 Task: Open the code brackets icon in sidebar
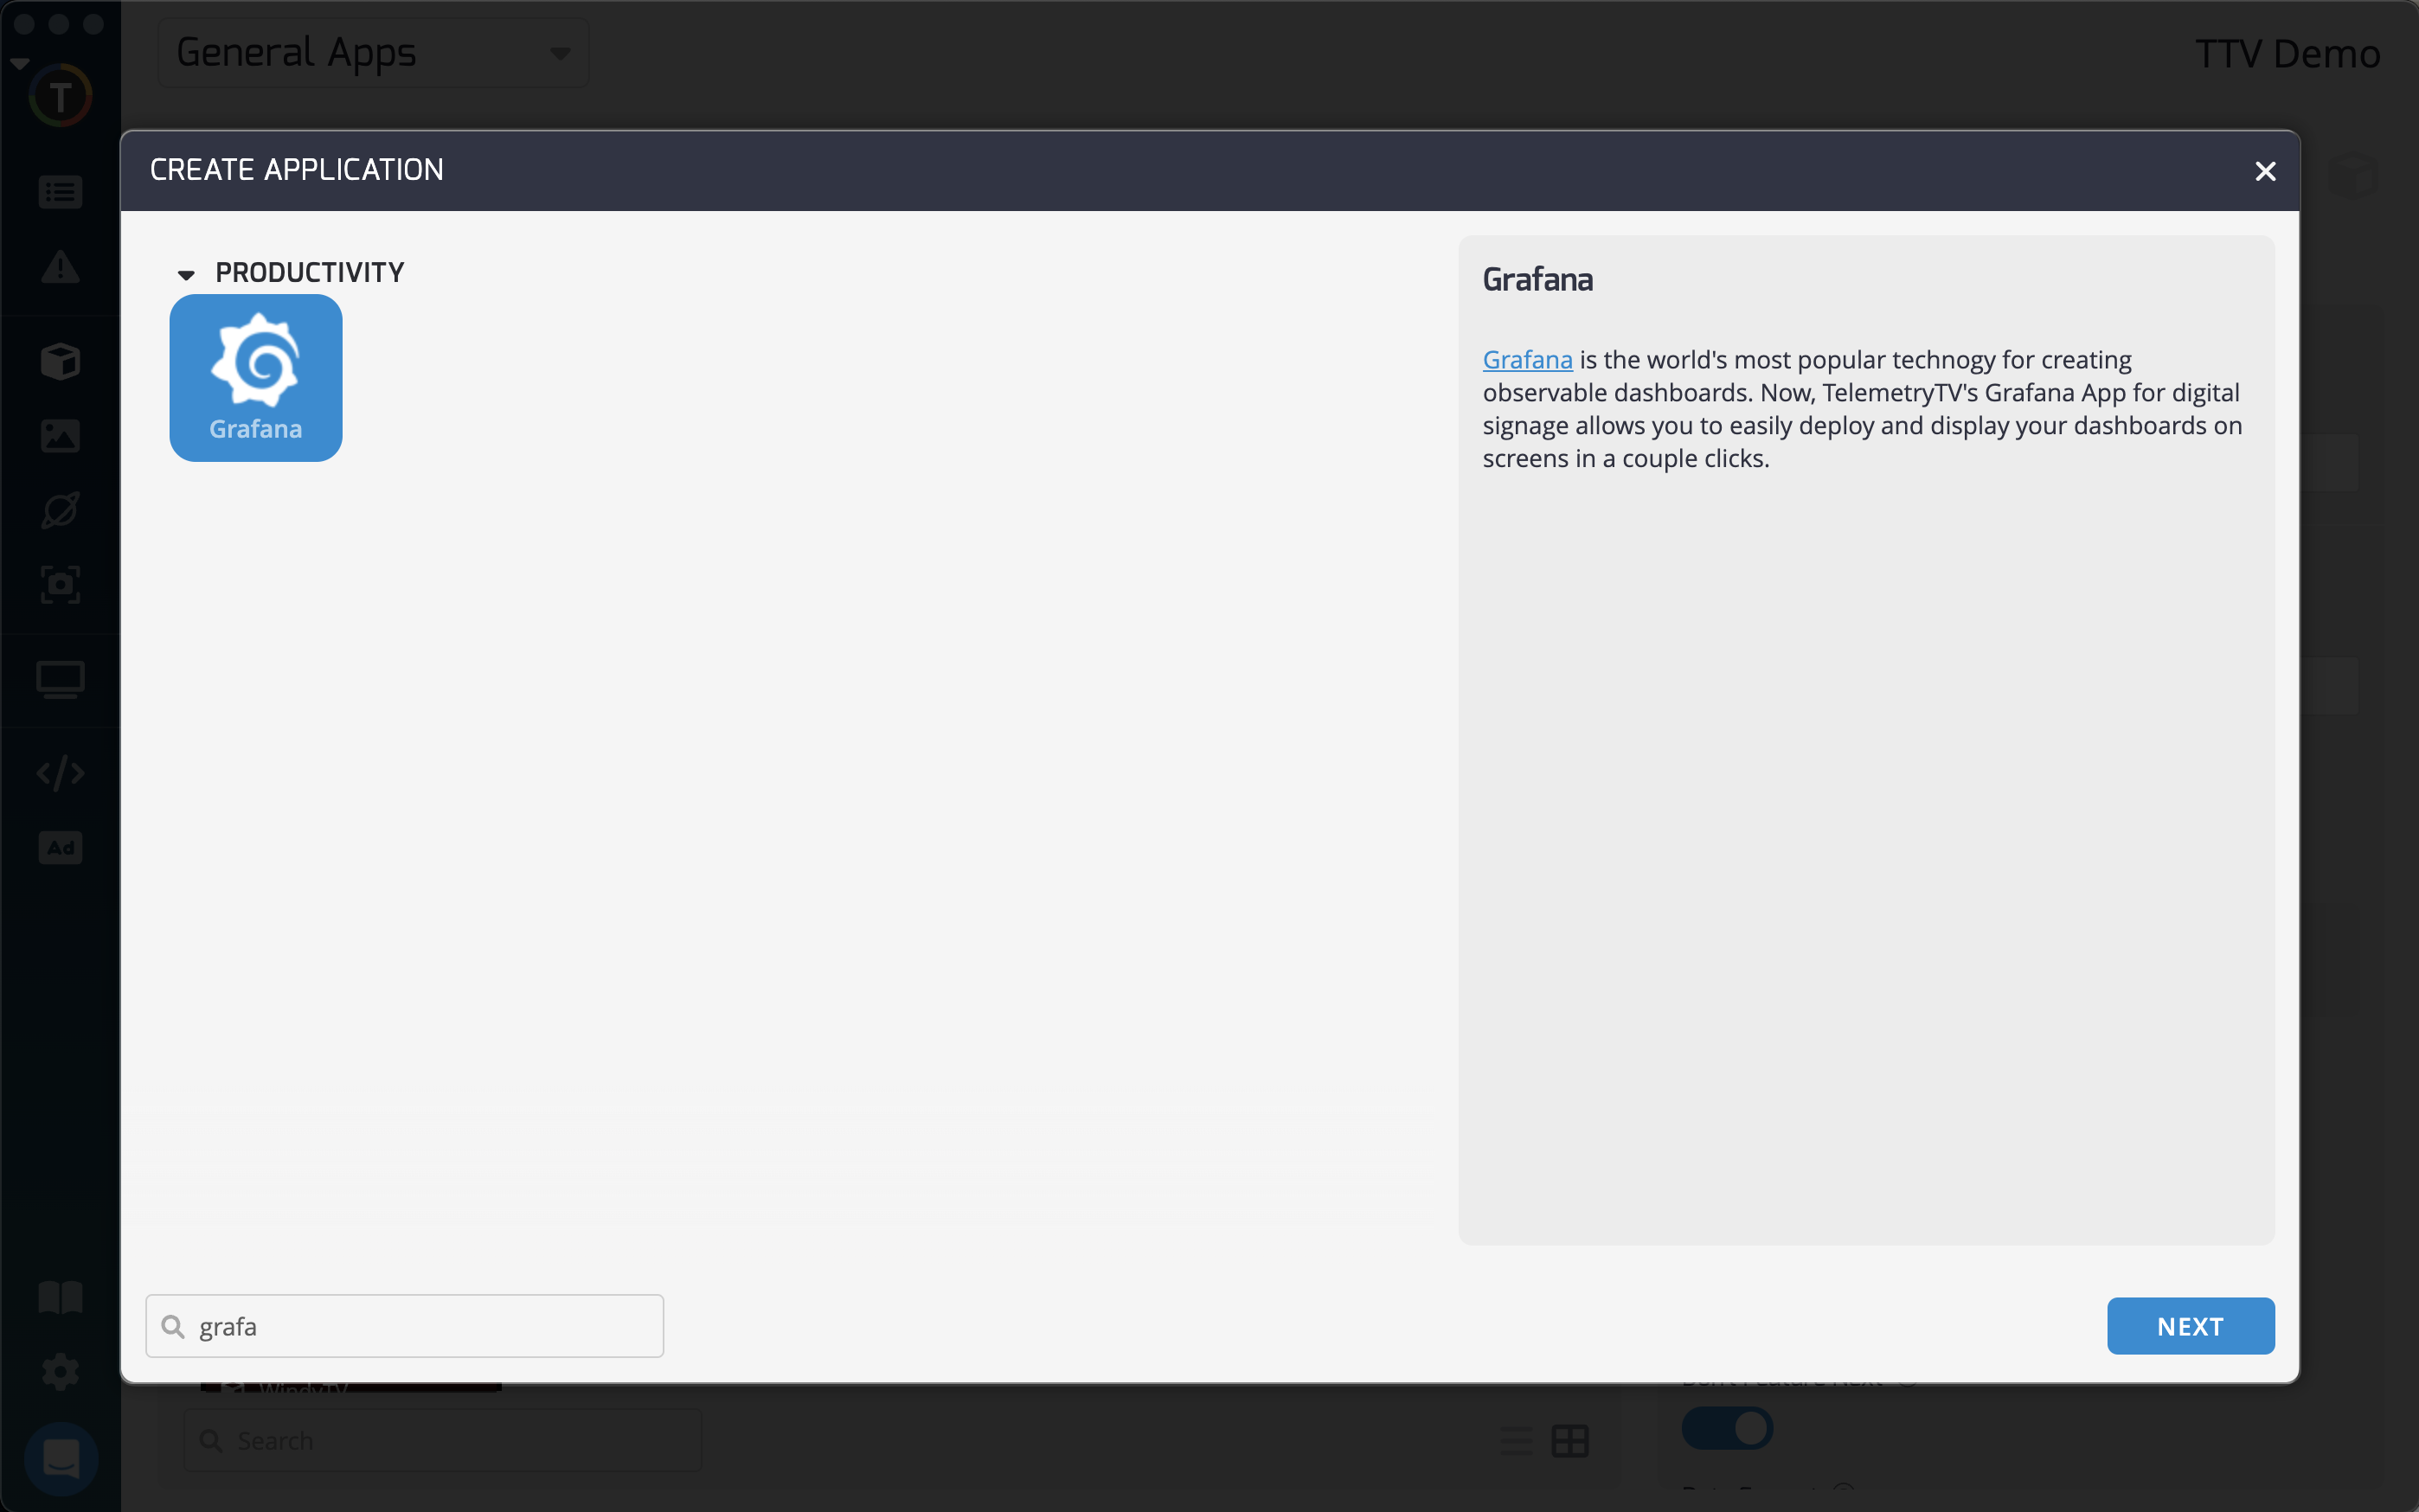(x=60, y=773)
